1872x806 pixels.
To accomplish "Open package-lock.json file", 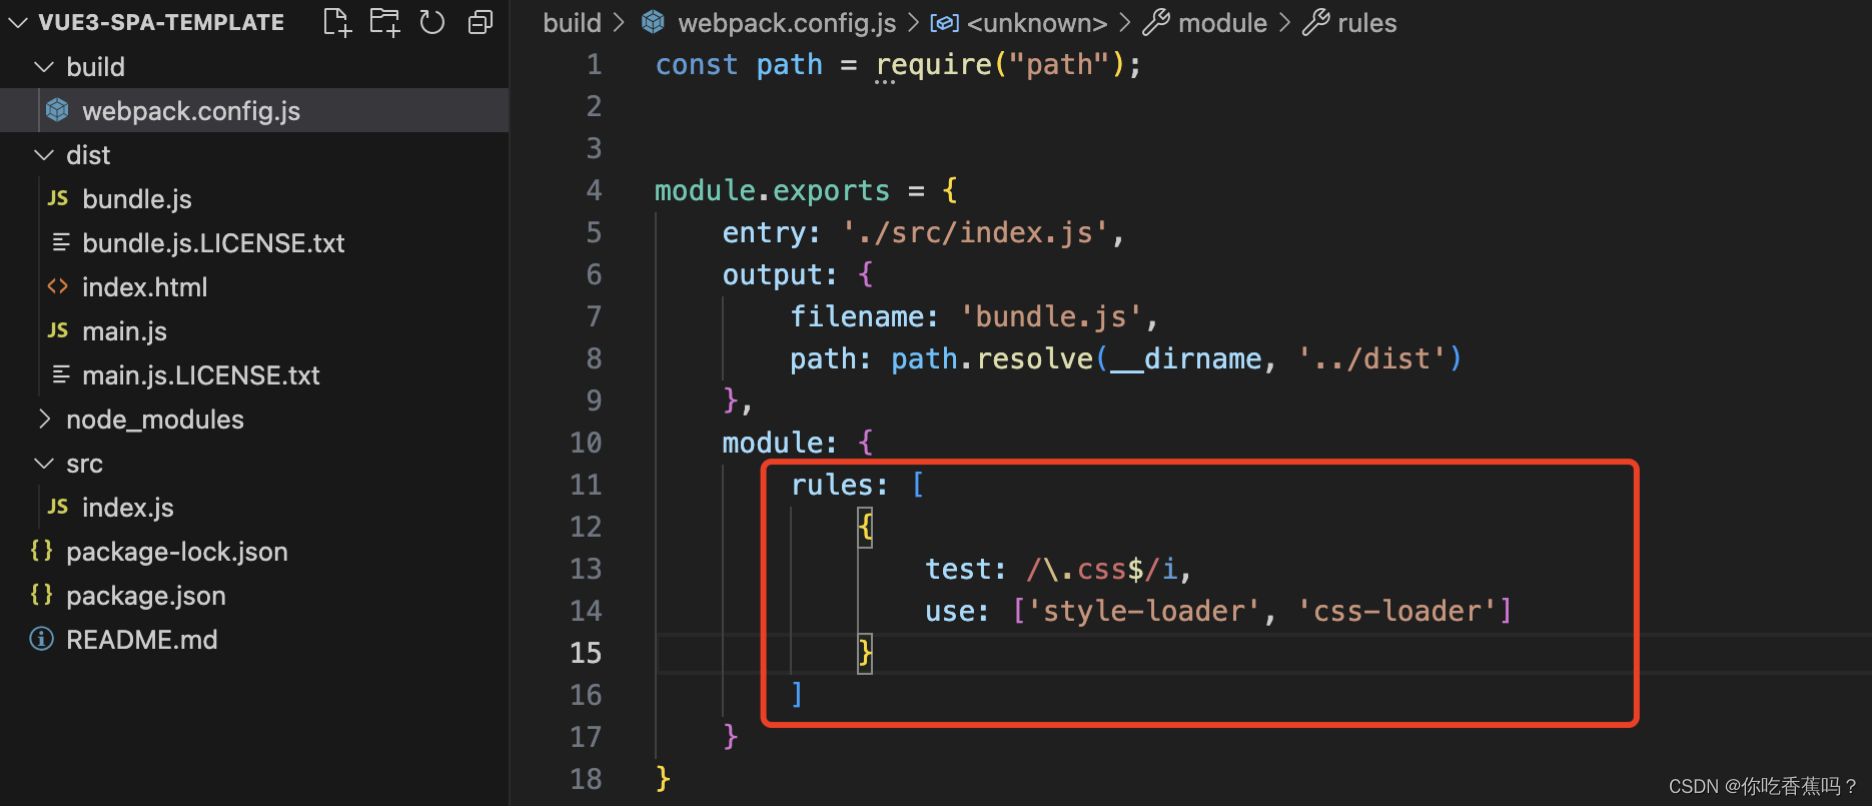I will point(177,551).
